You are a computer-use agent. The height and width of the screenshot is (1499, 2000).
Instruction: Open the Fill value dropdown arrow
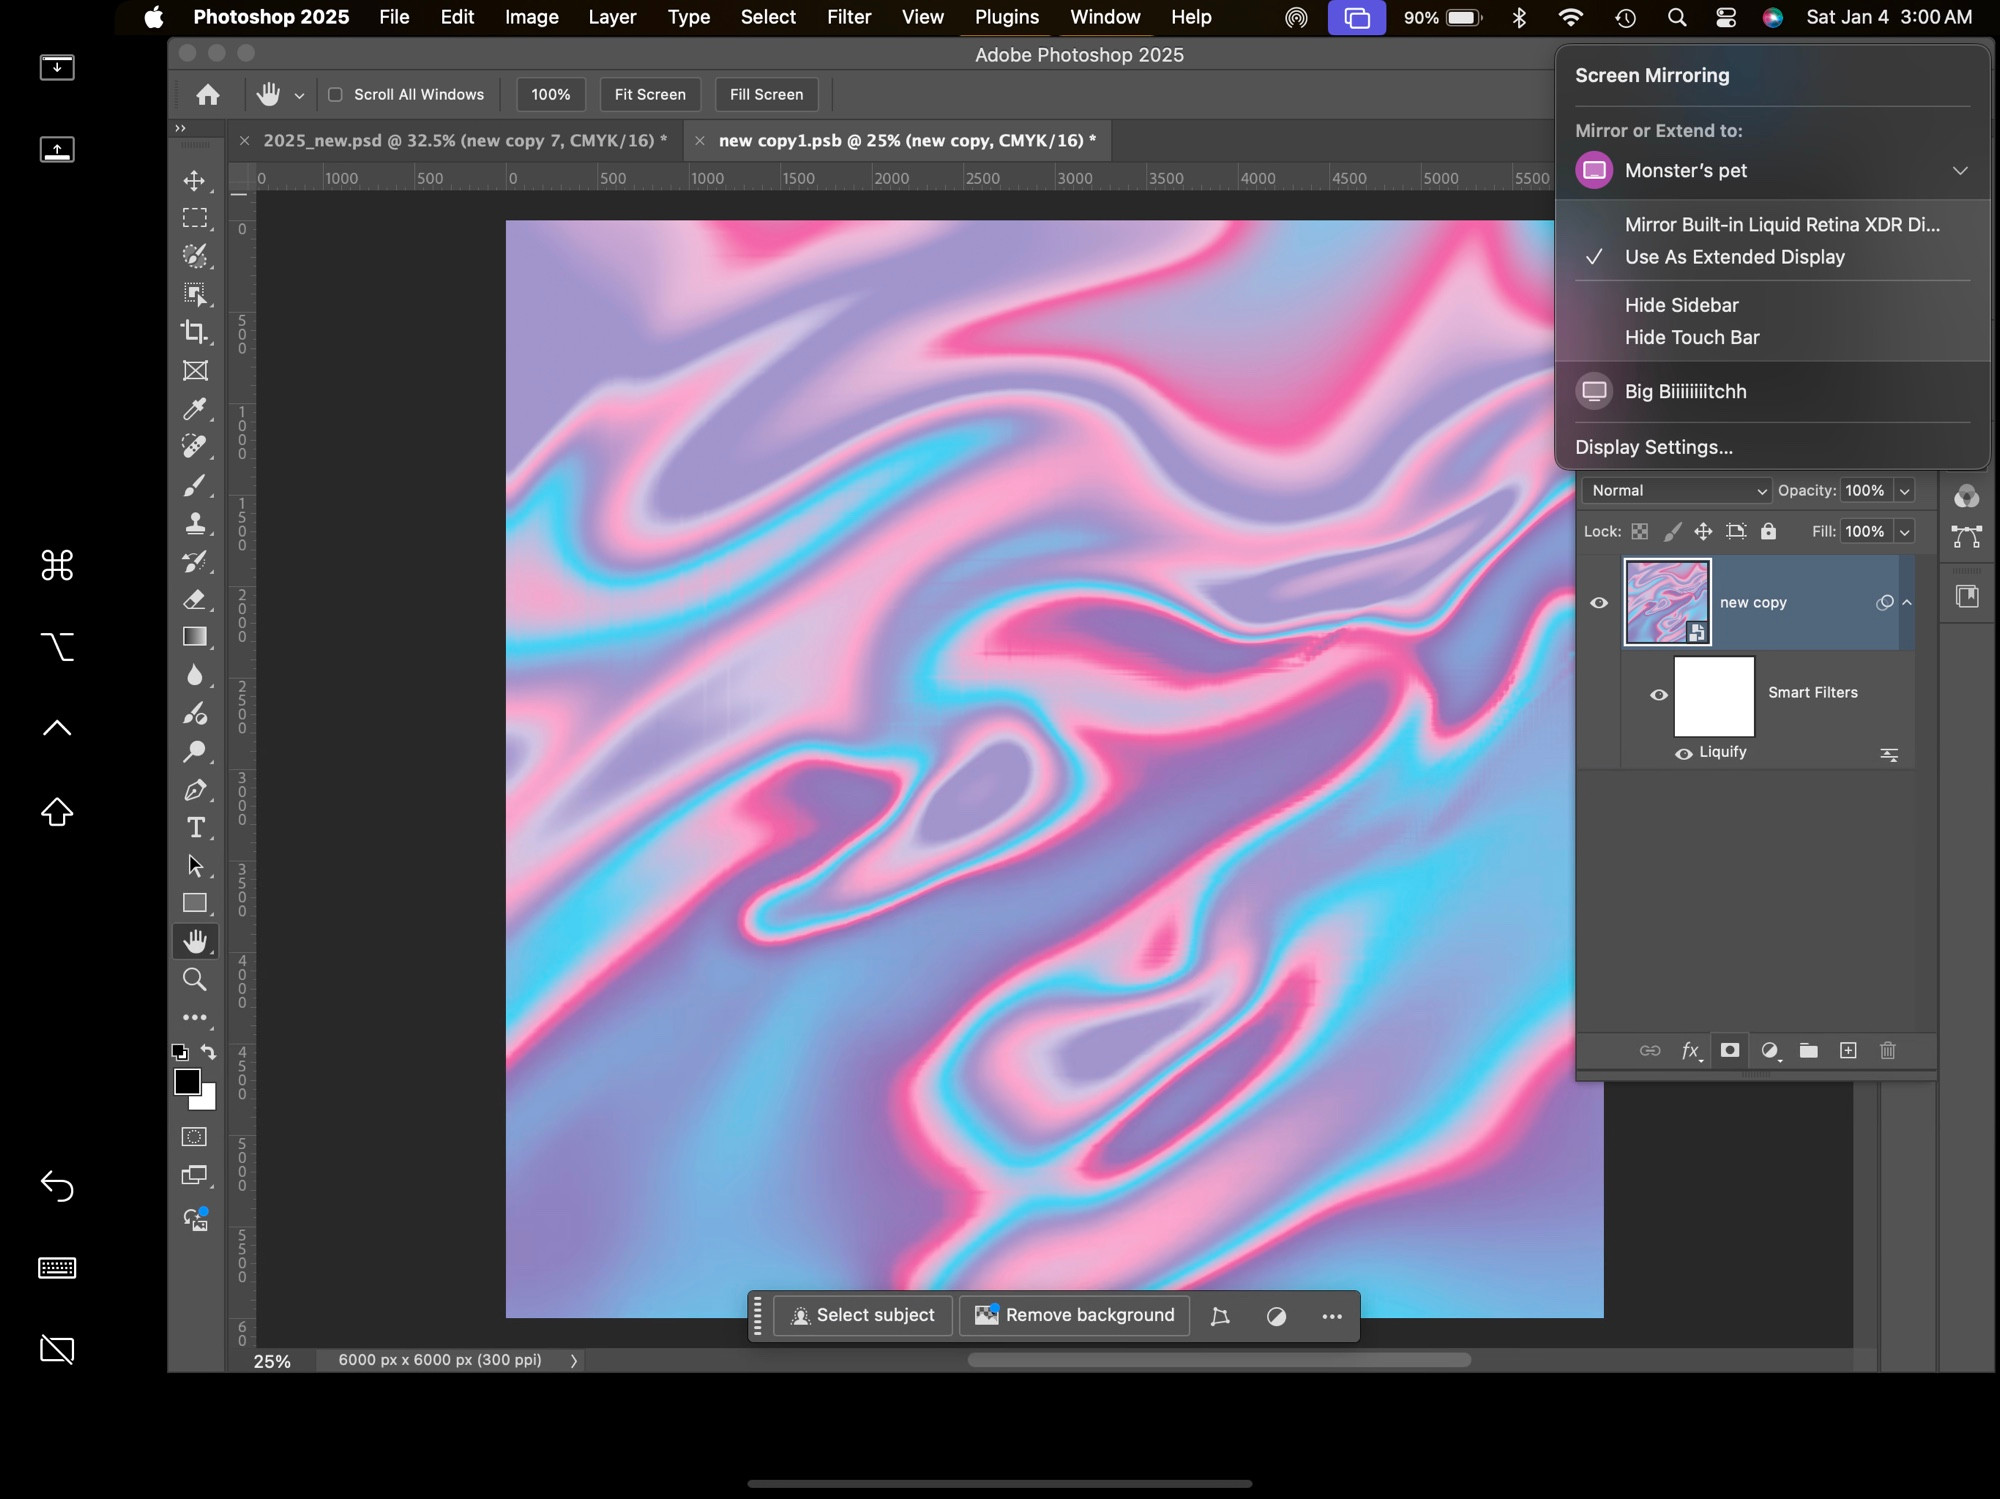[1905, 532]
